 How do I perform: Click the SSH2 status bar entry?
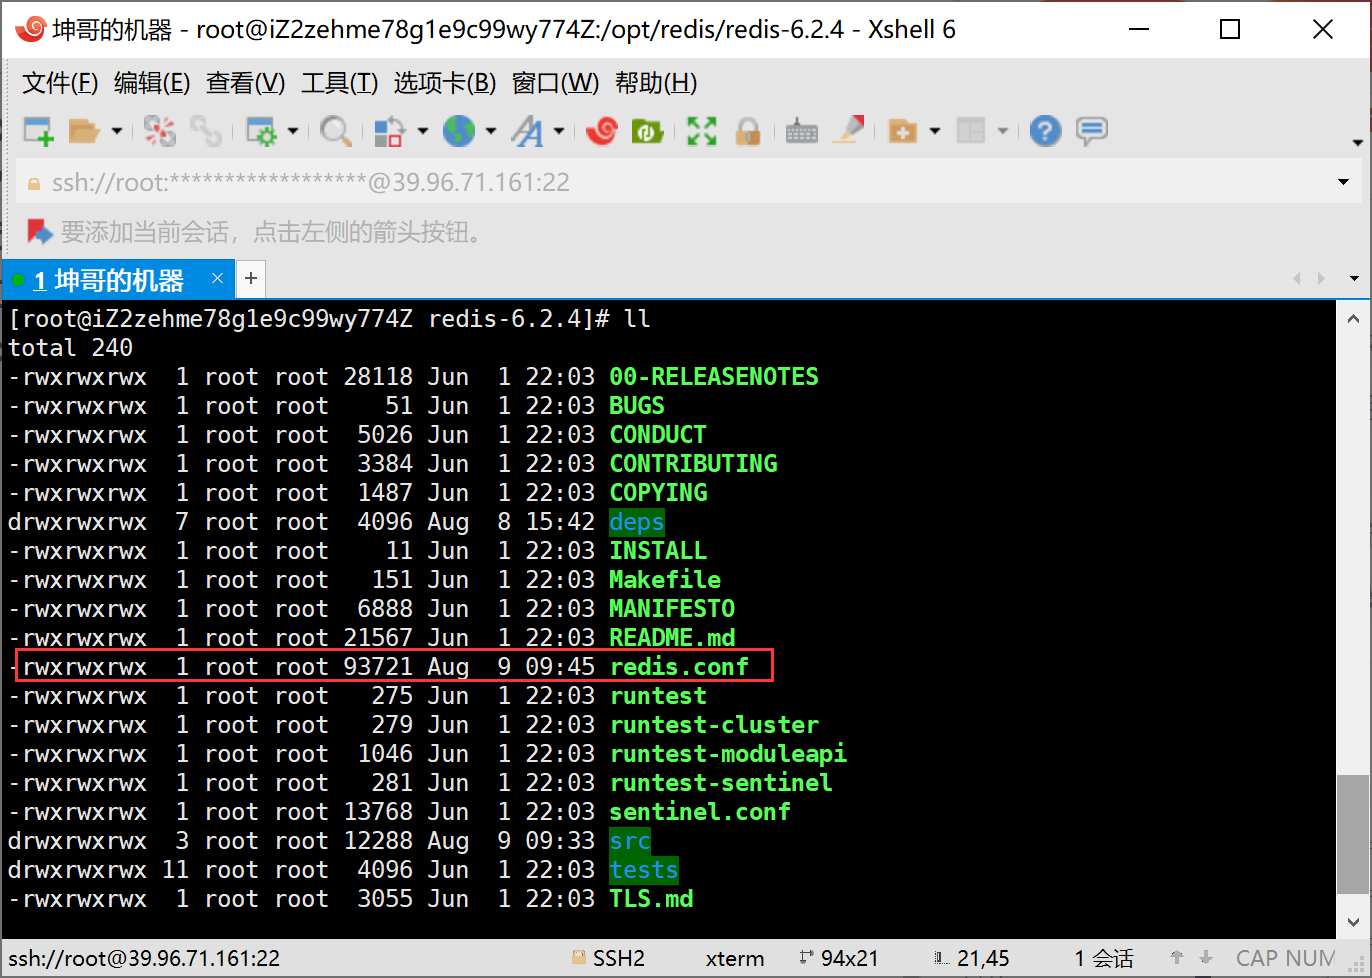point(608,958)
